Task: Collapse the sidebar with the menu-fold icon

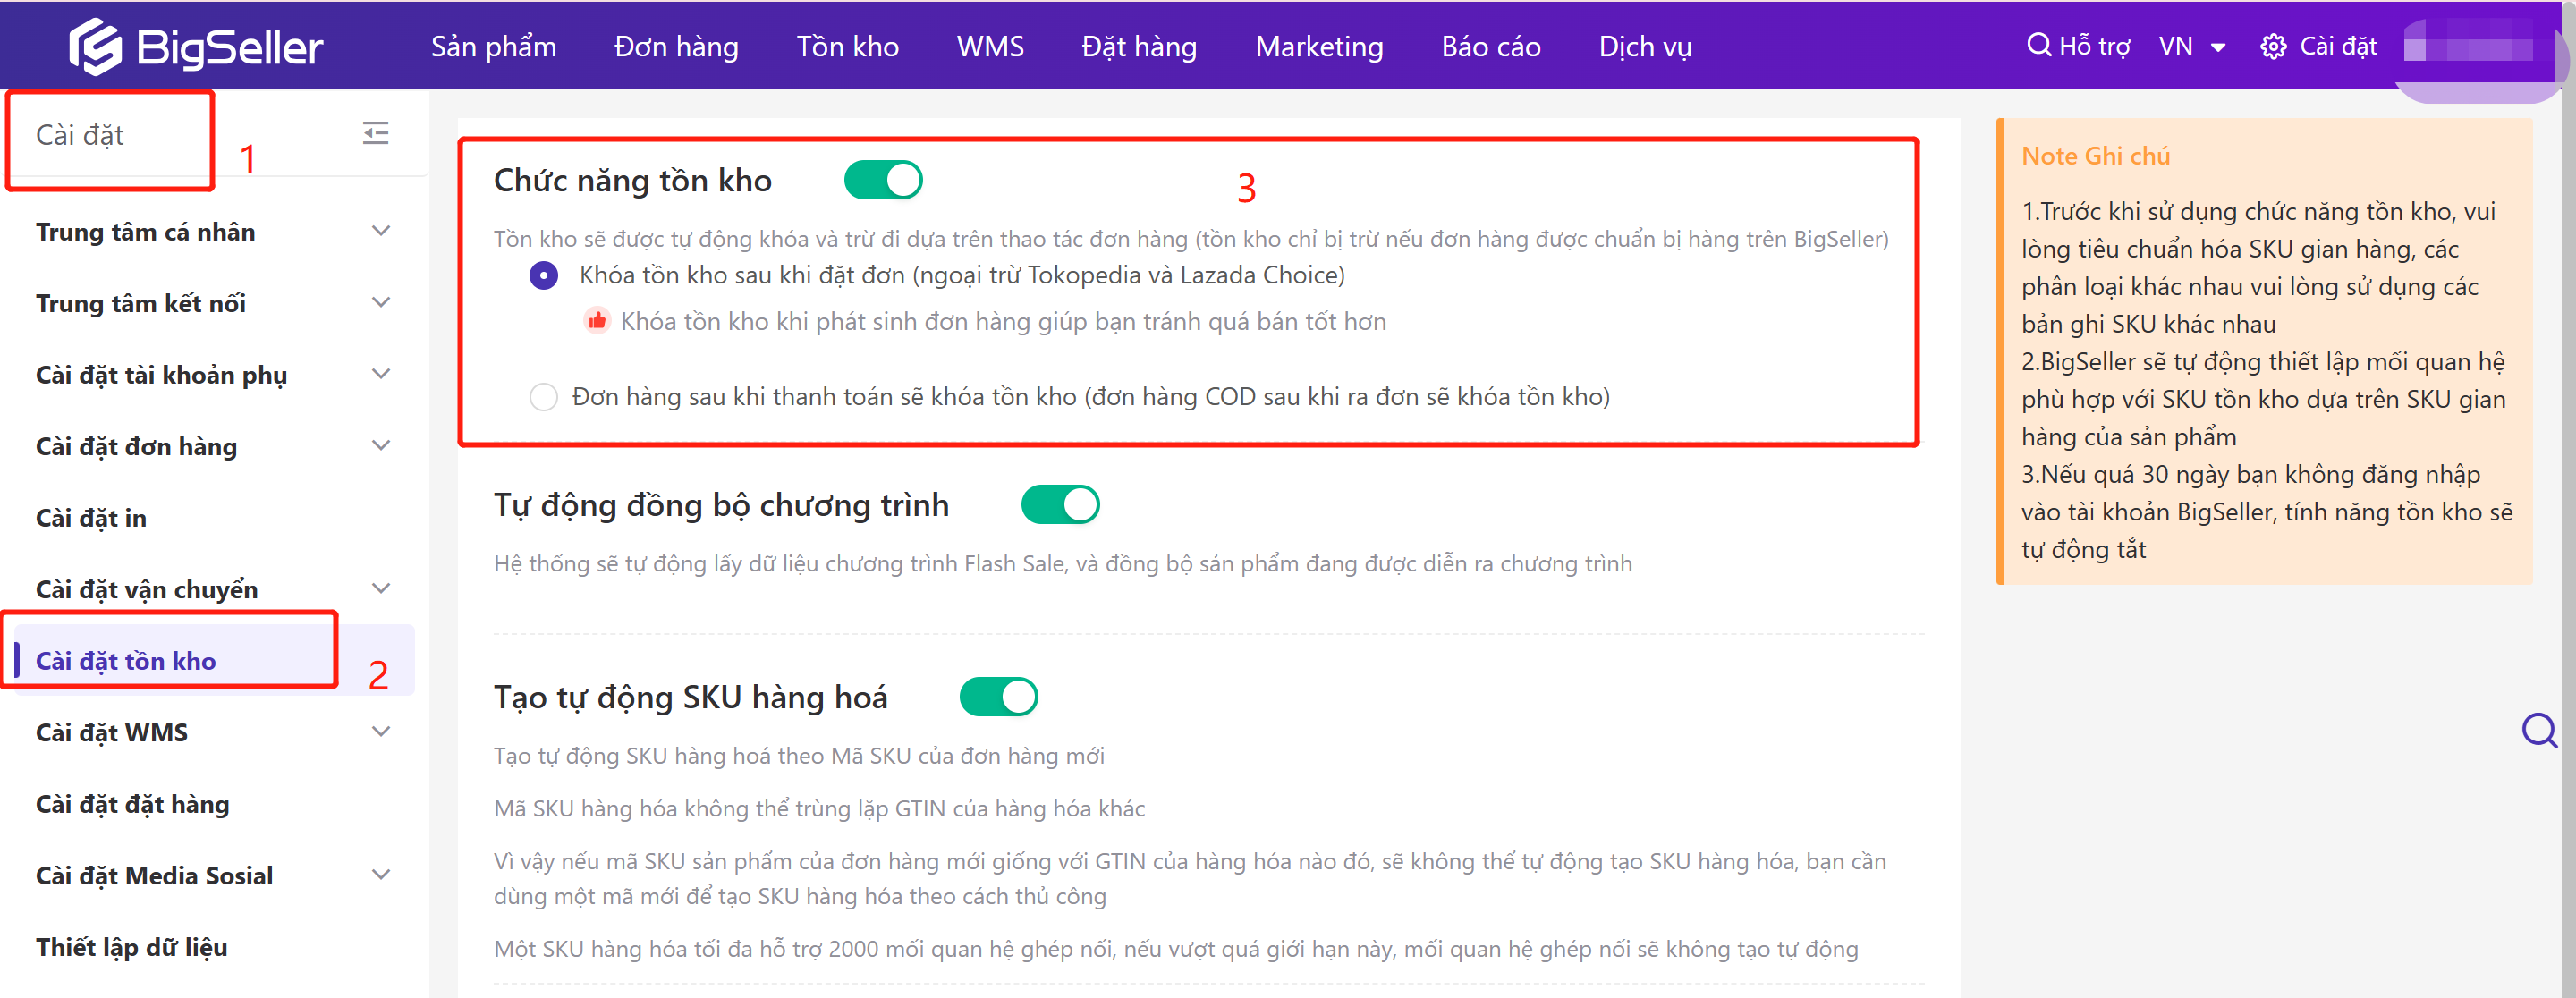Action: coord(375,133)
